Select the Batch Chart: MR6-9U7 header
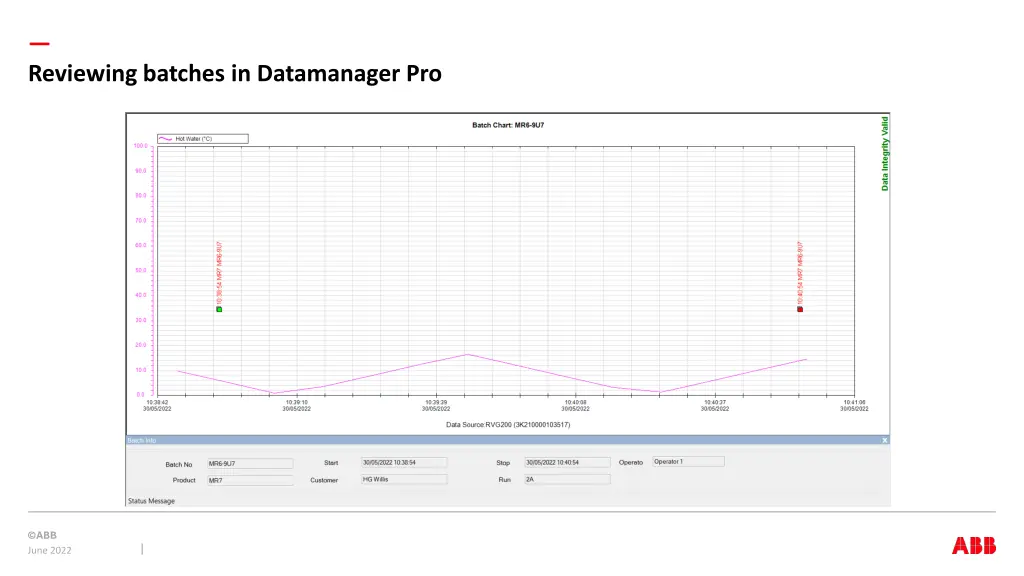This screenshot has width=1024, height=576. tap(508, 125)
